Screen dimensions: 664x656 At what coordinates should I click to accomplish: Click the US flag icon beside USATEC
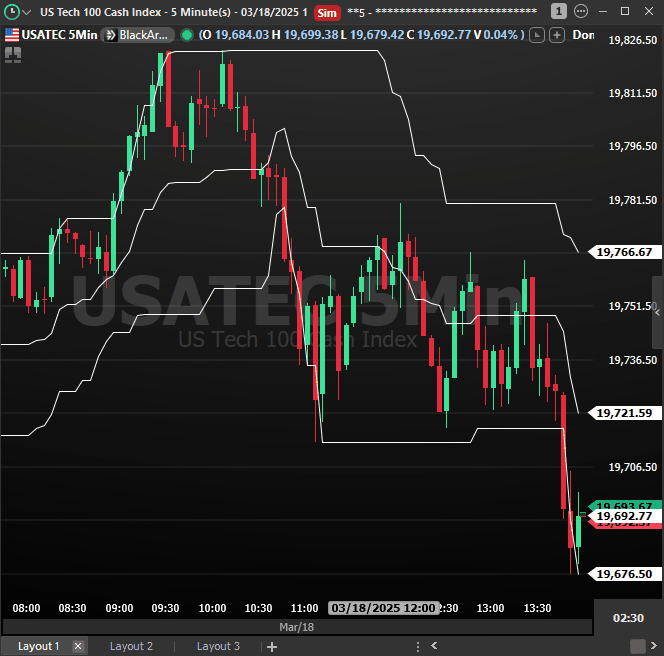11,34
